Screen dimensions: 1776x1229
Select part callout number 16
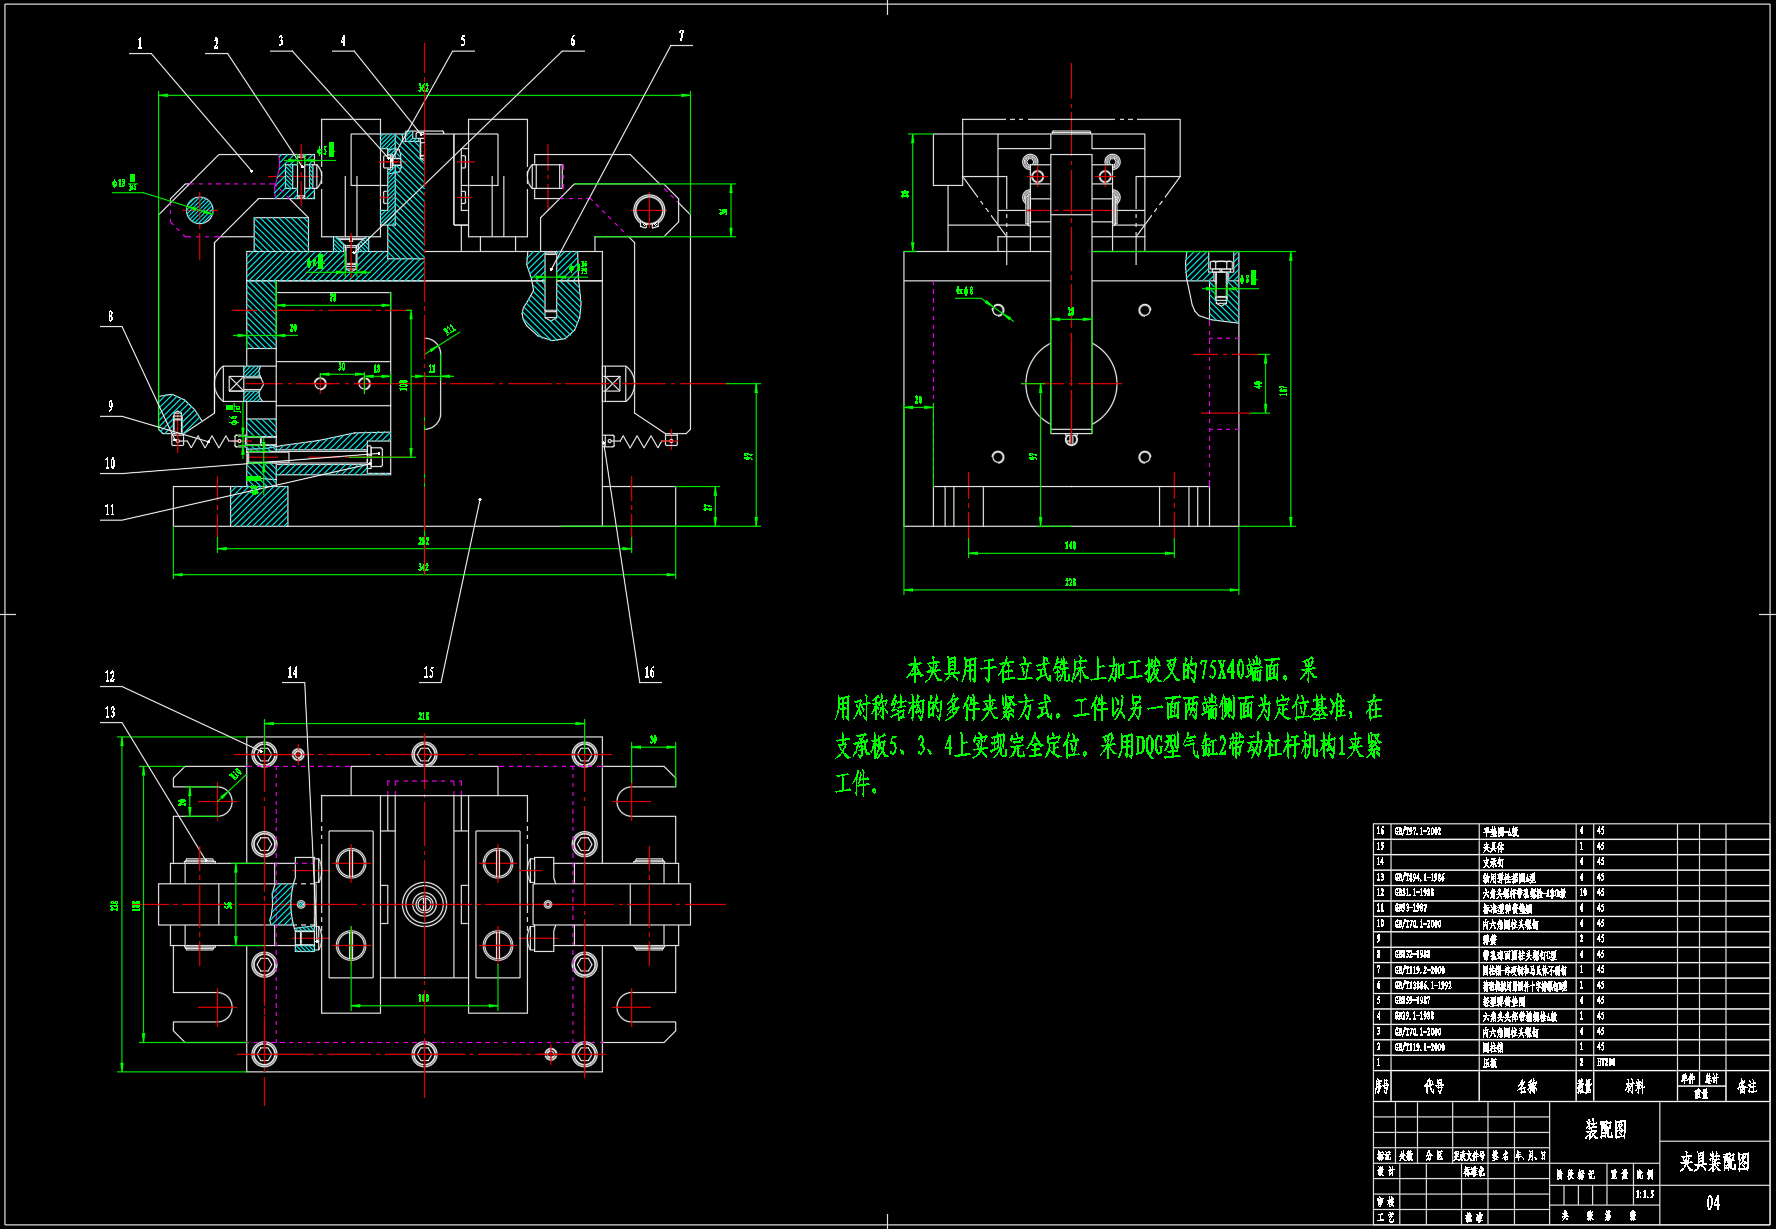[x=649, y=672]
